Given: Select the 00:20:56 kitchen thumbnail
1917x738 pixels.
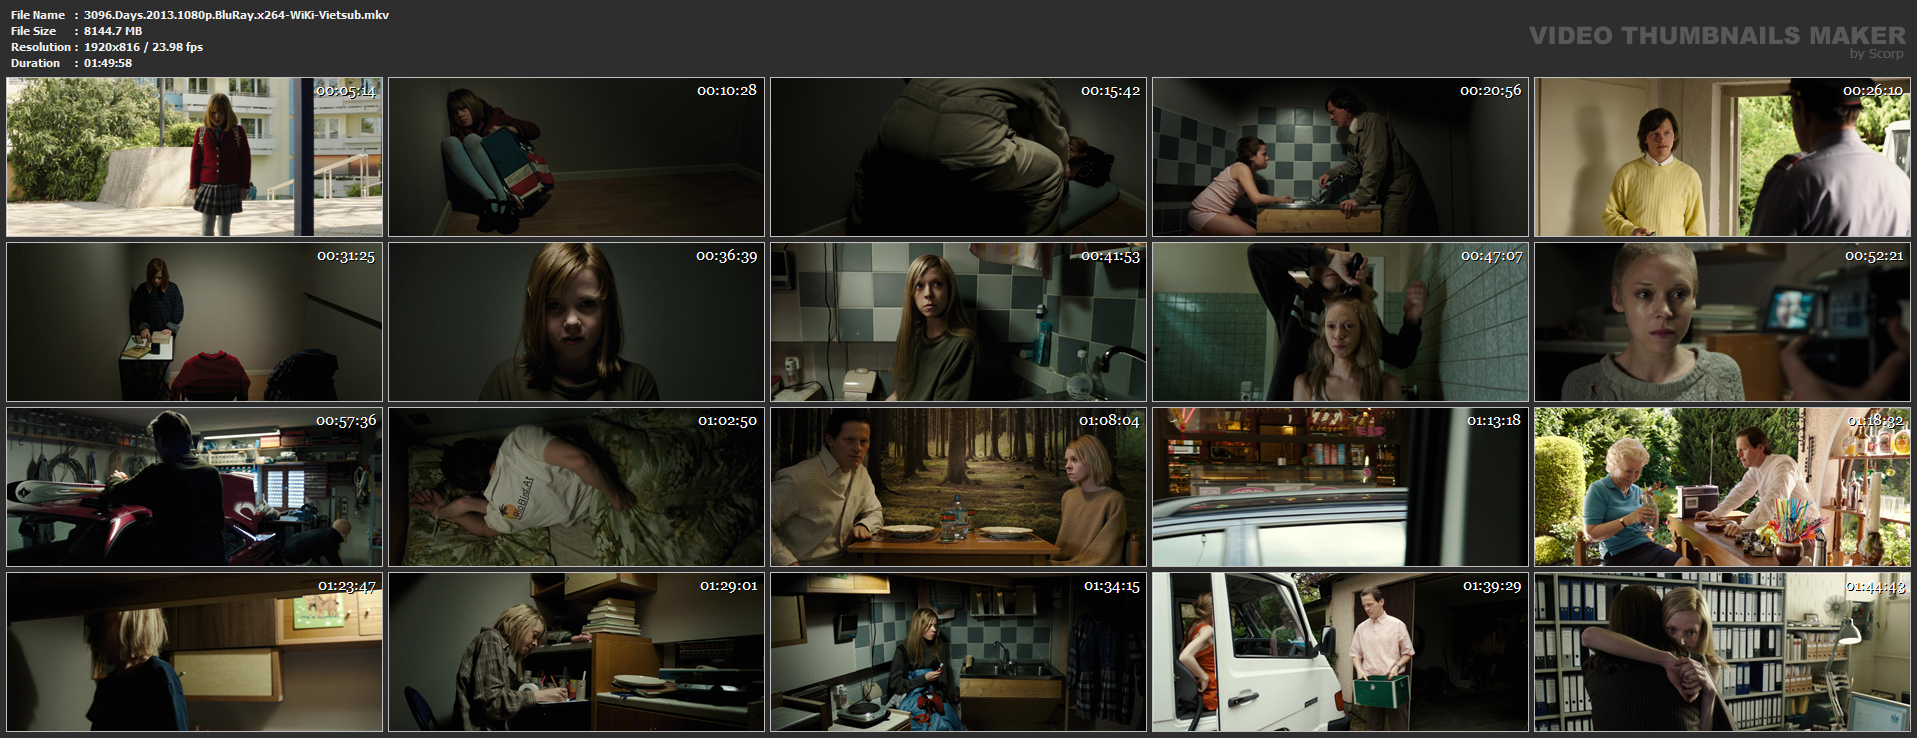Looking at the screenshot, I should pos(1340,157).
